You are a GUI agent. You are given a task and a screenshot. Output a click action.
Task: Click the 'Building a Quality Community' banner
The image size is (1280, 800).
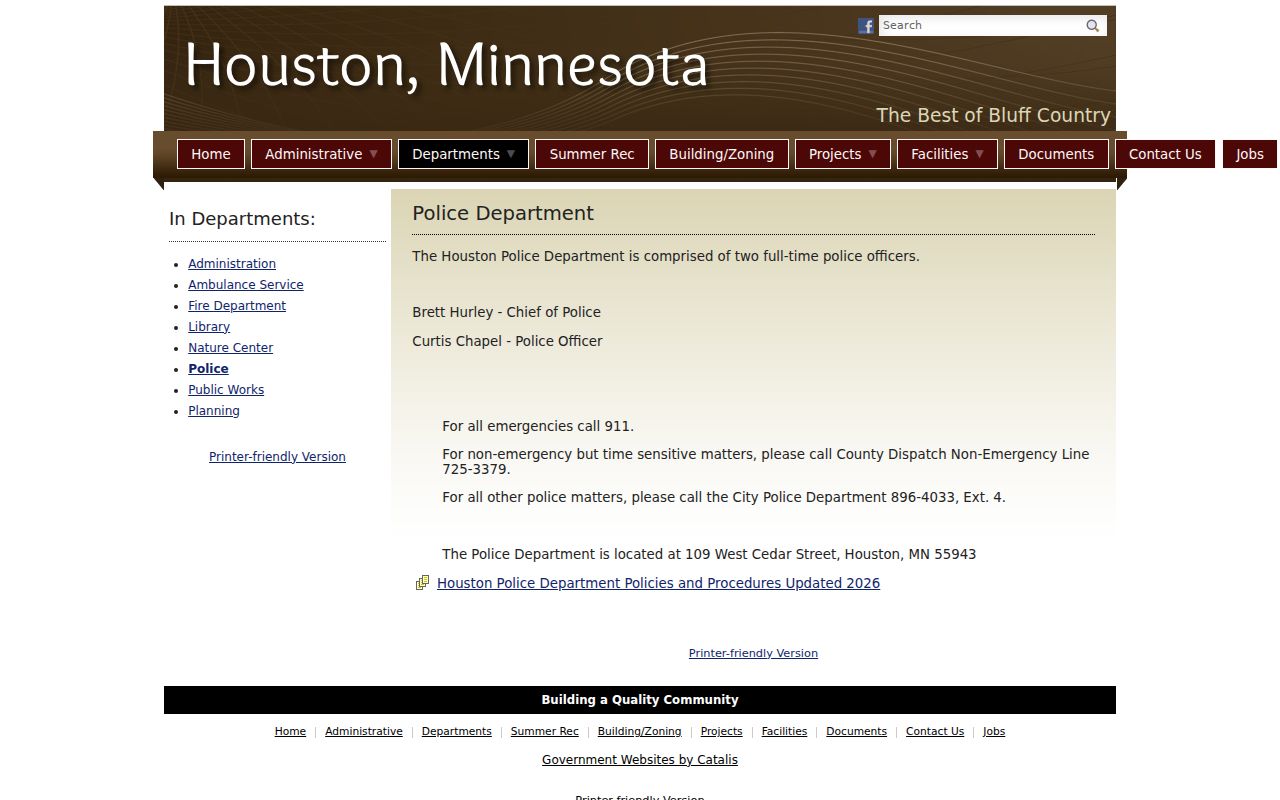(640, 700)
